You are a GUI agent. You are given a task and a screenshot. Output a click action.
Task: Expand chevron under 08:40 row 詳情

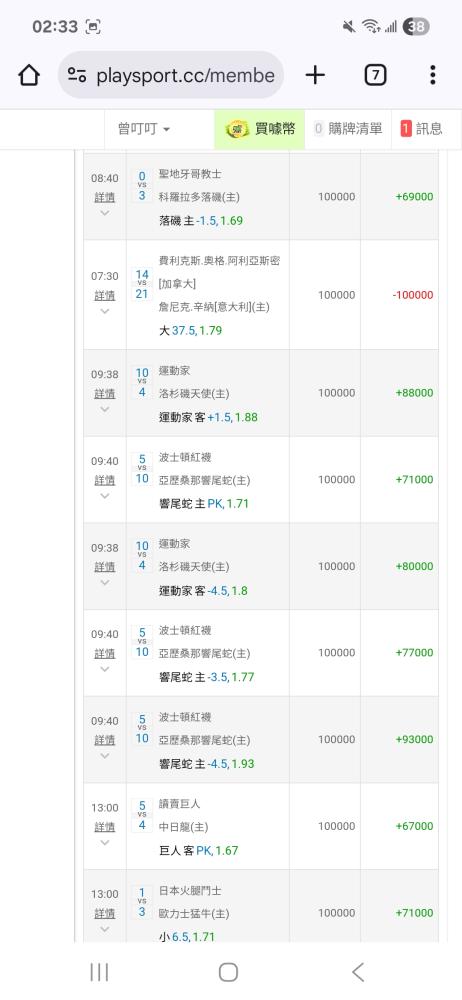point(105,214)
